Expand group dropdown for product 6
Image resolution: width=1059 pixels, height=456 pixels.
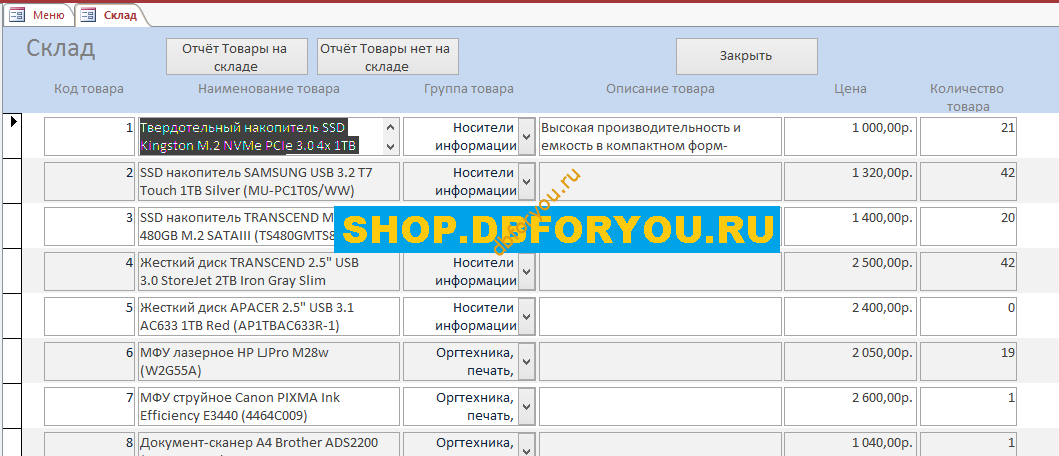(x=526, y=361)
